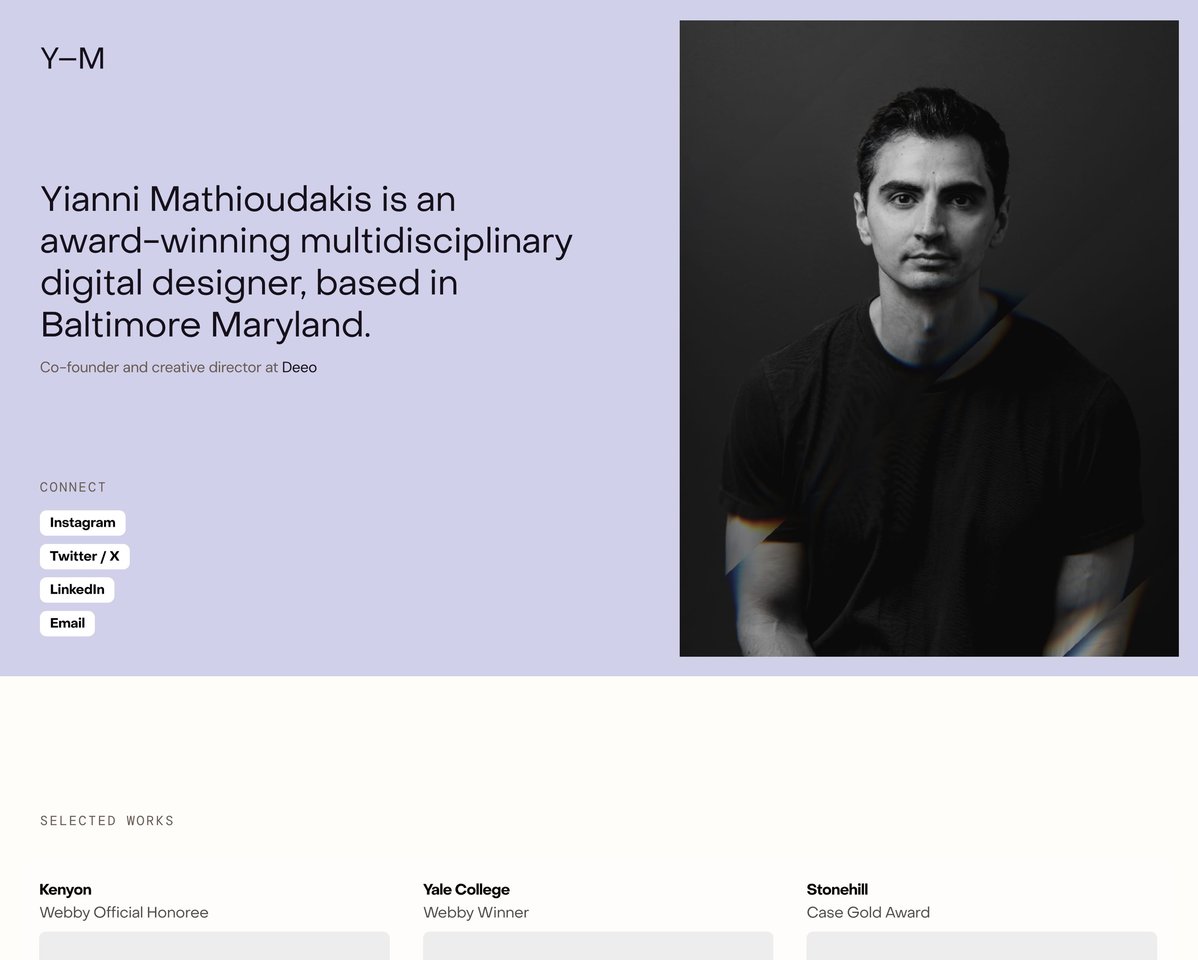Viewport: 1198px width, 960px height.
Task: Open the Deeo link
Action: click(300, 367)
